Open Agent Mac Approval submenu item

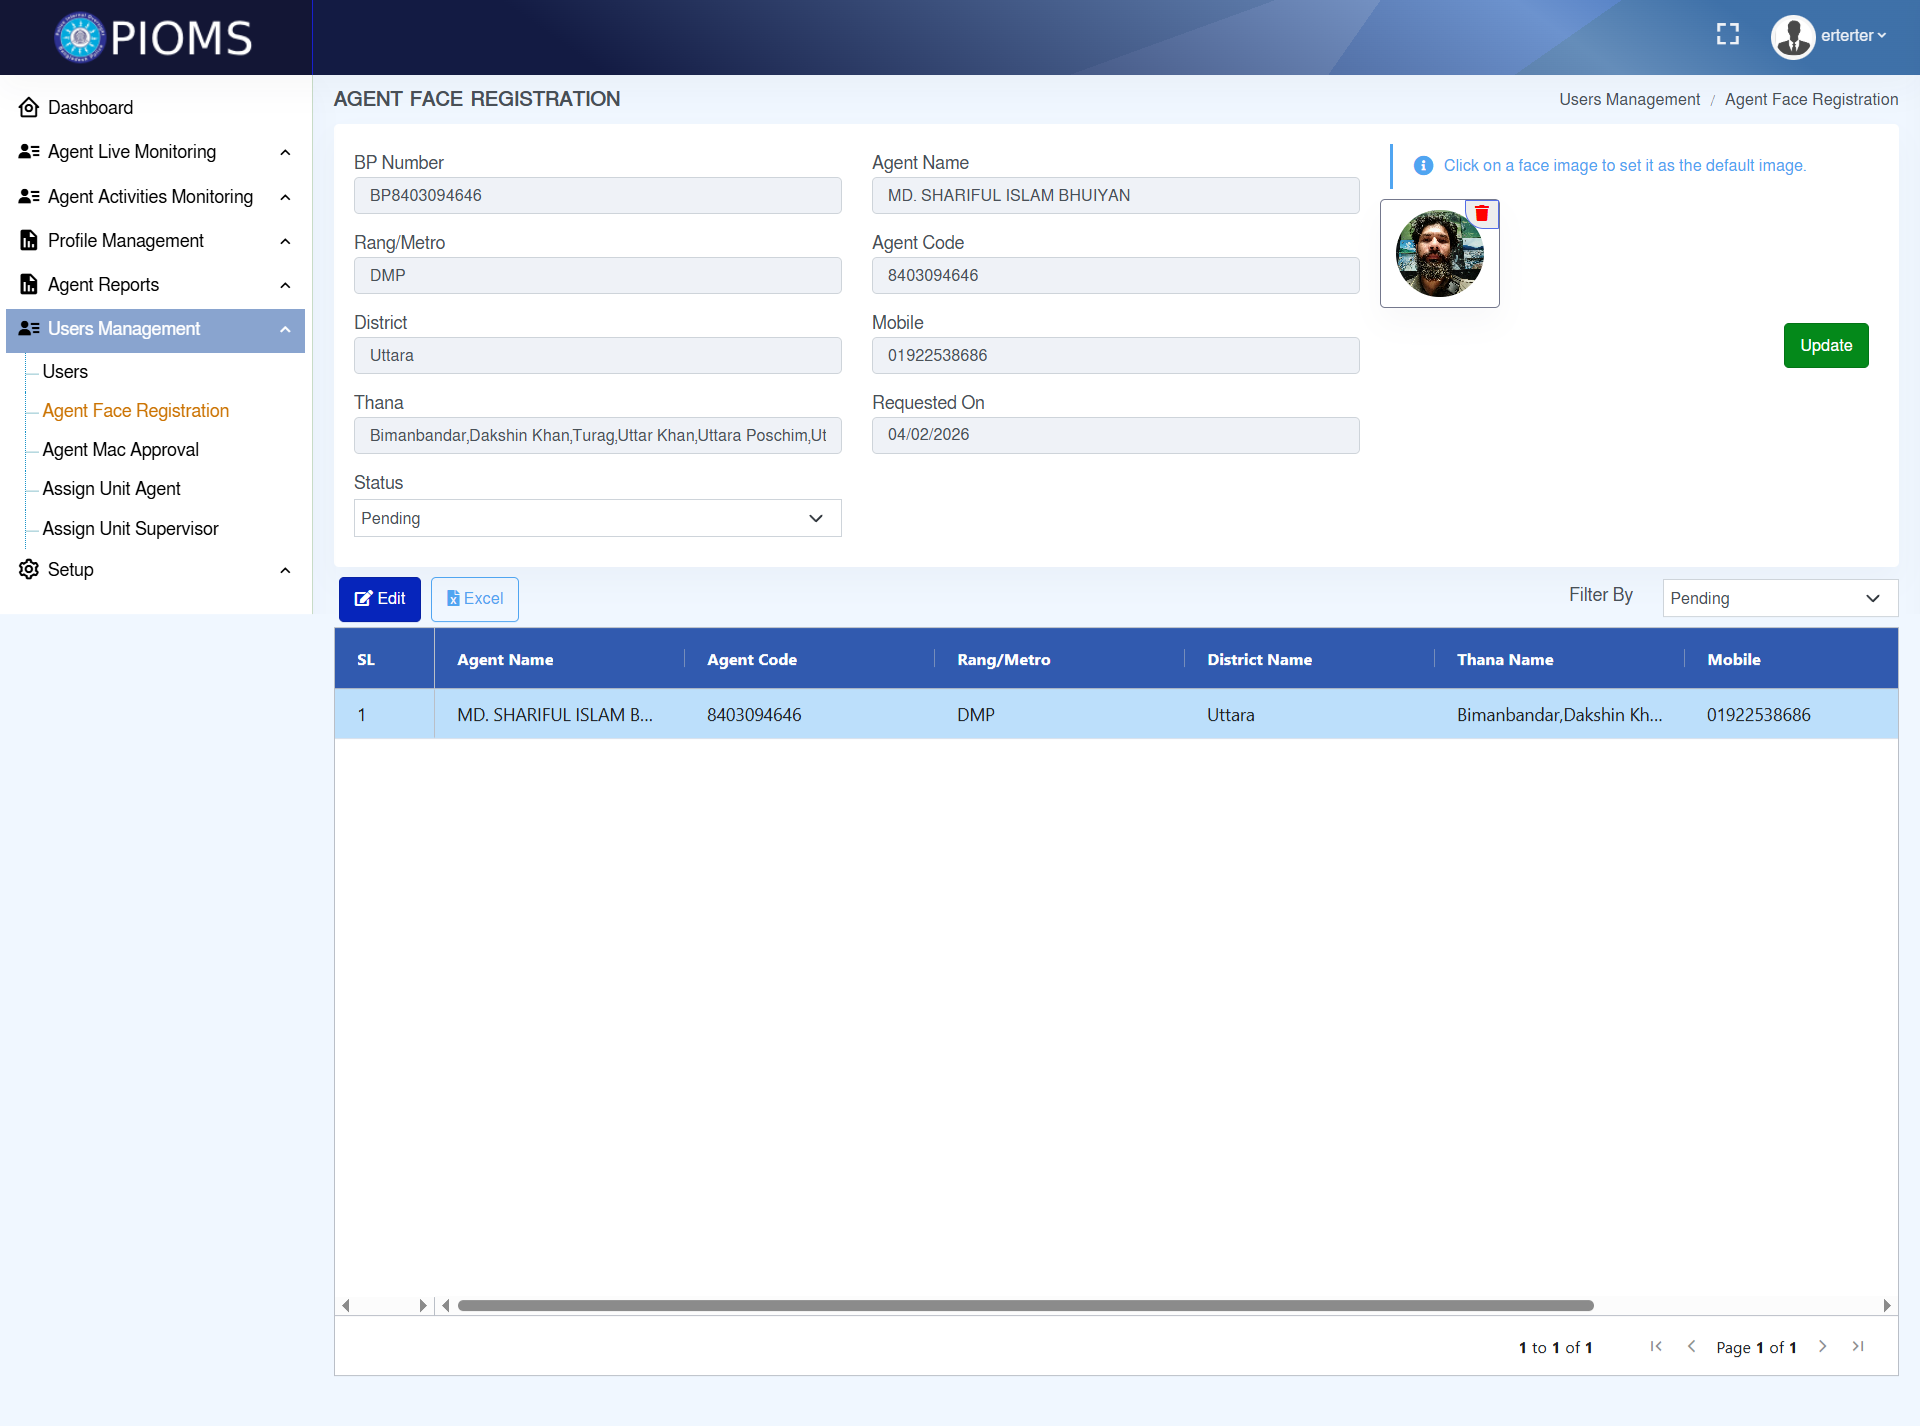[x=120, y=450]
